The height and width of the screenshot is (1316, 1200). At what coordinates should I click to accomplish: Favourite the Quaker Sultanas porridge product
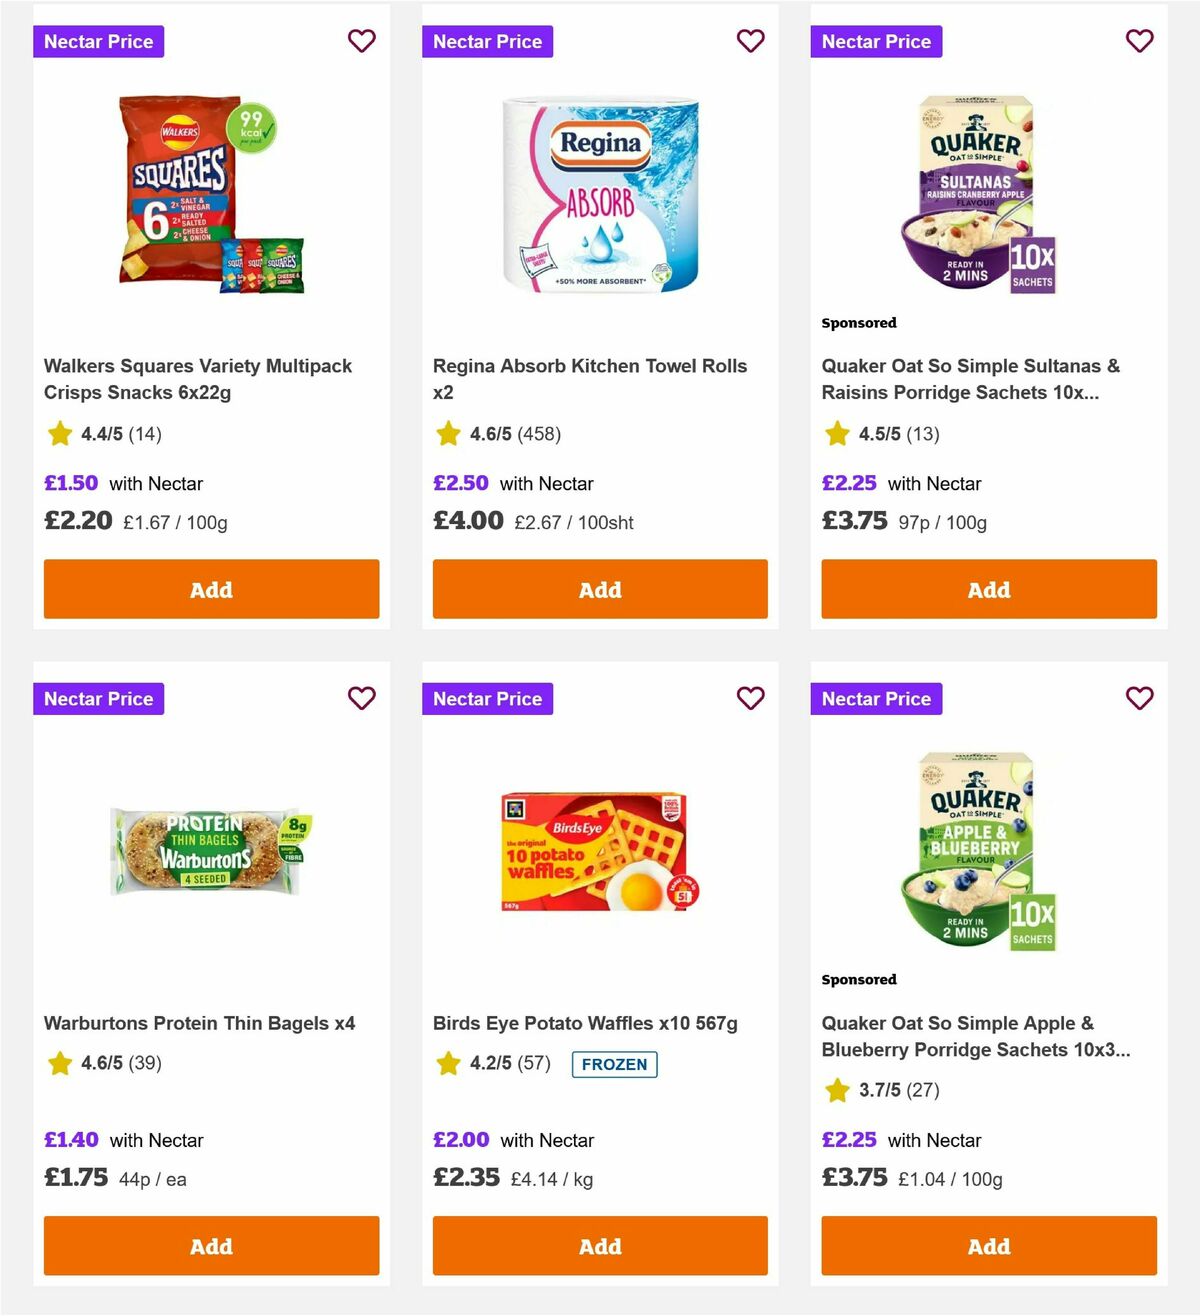click(x=1139, y=41)
